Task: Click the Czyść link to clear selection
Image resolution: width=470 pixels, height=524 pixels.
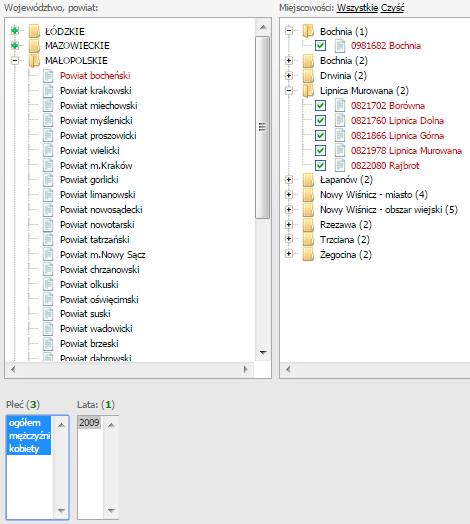Action: [x=392, y=7]
